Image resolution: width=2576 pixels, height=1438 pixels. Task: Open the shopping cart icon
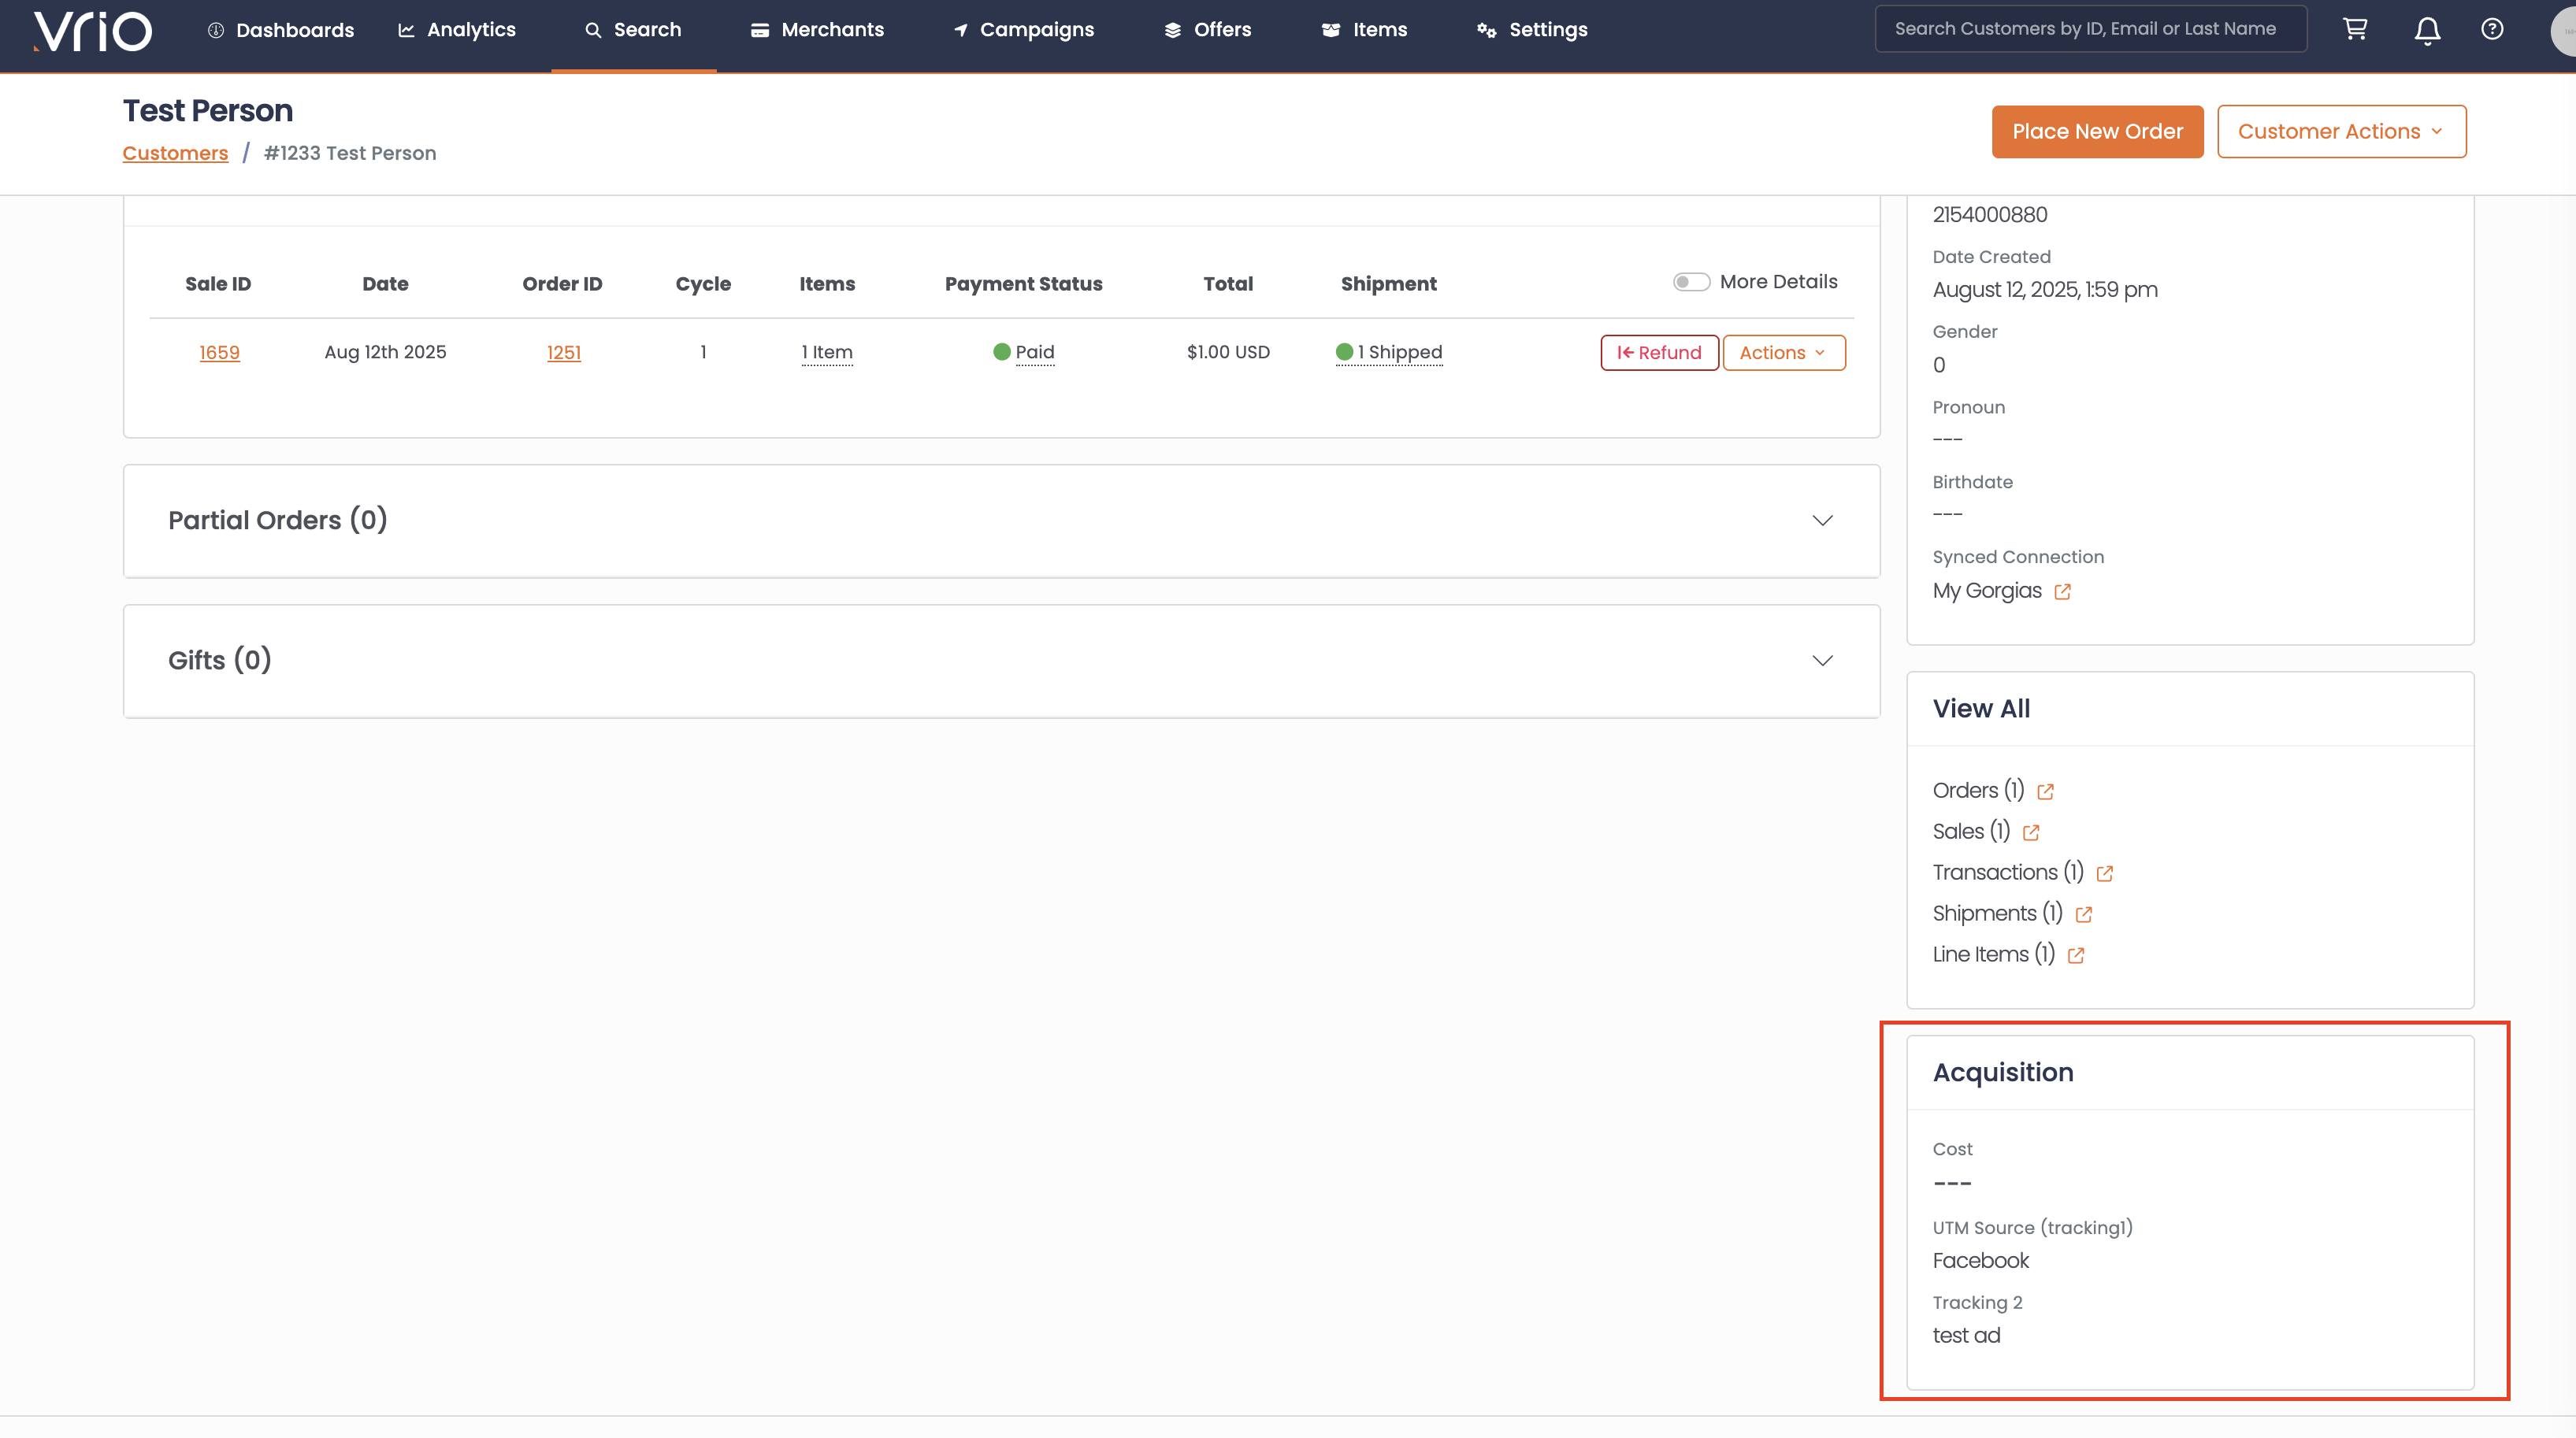(x=2355, y=29)
